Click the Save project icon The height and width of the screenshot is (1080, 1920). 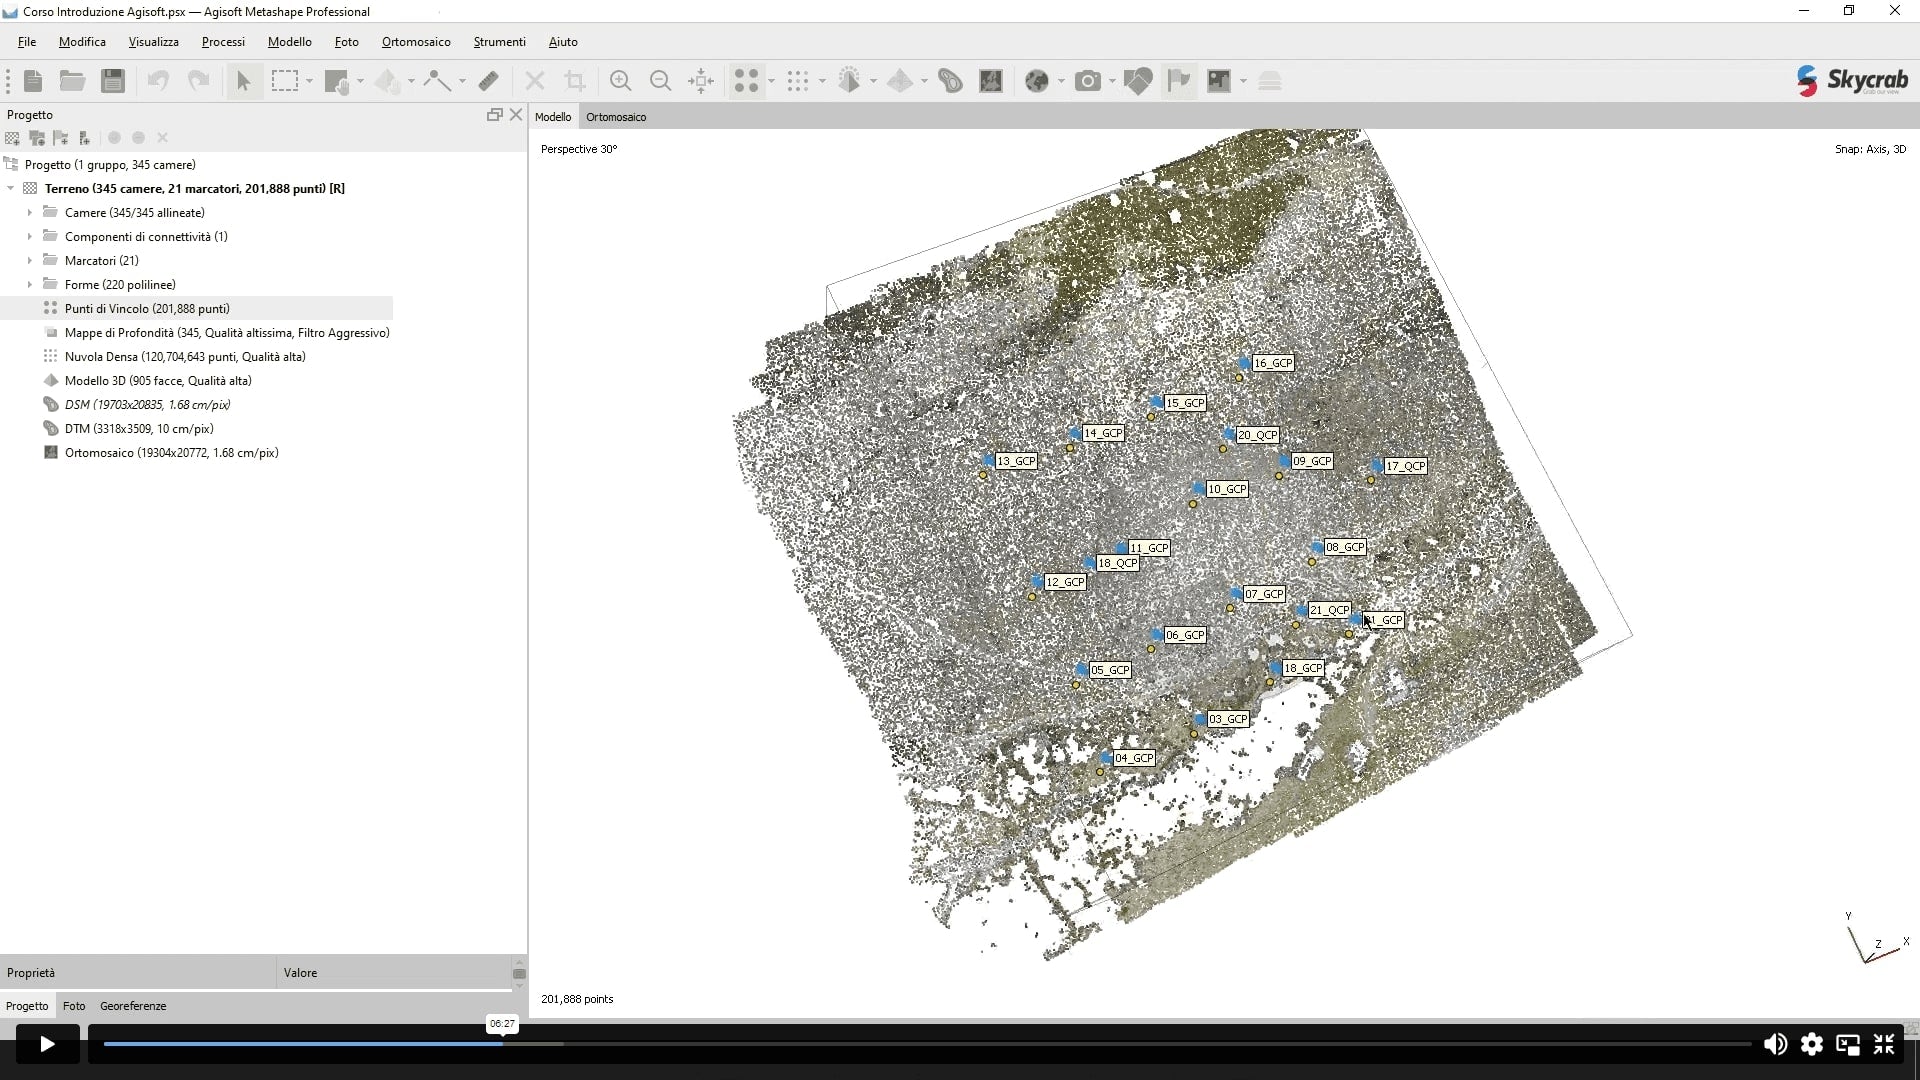tap(113, 81)
